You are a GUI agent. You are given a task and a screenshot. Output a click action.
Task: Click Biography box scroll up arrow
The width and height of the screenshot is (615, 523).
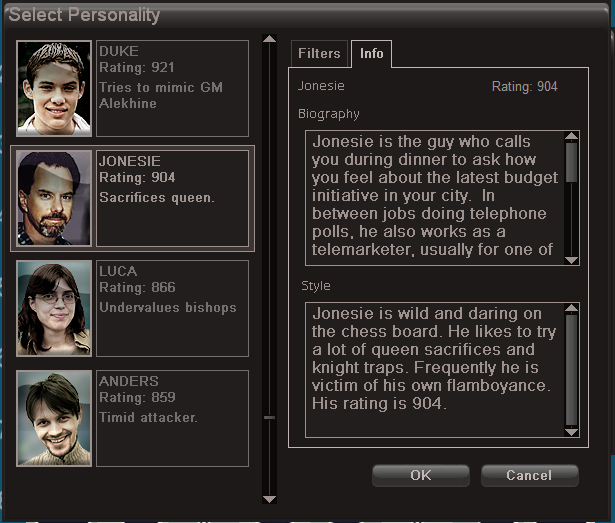(571, 136)
